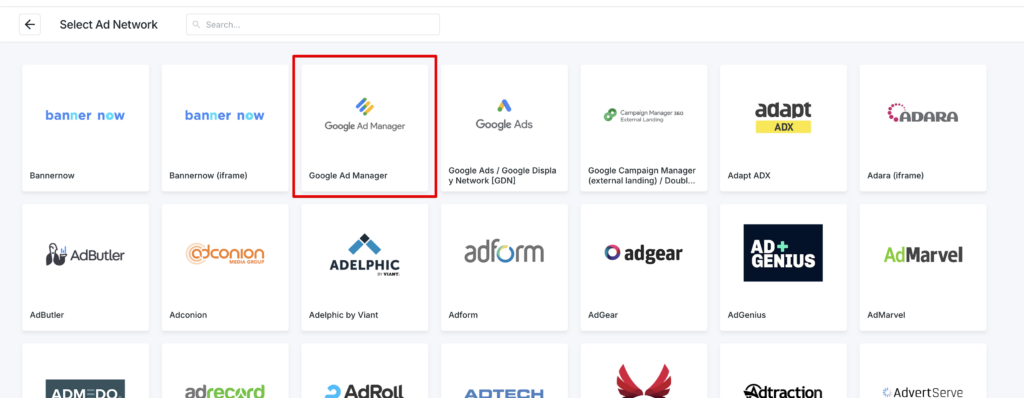
Task: Click the 'Google Campaign Manager (external landing)' label
Action: pyautogui.click(x=642, y=176)
